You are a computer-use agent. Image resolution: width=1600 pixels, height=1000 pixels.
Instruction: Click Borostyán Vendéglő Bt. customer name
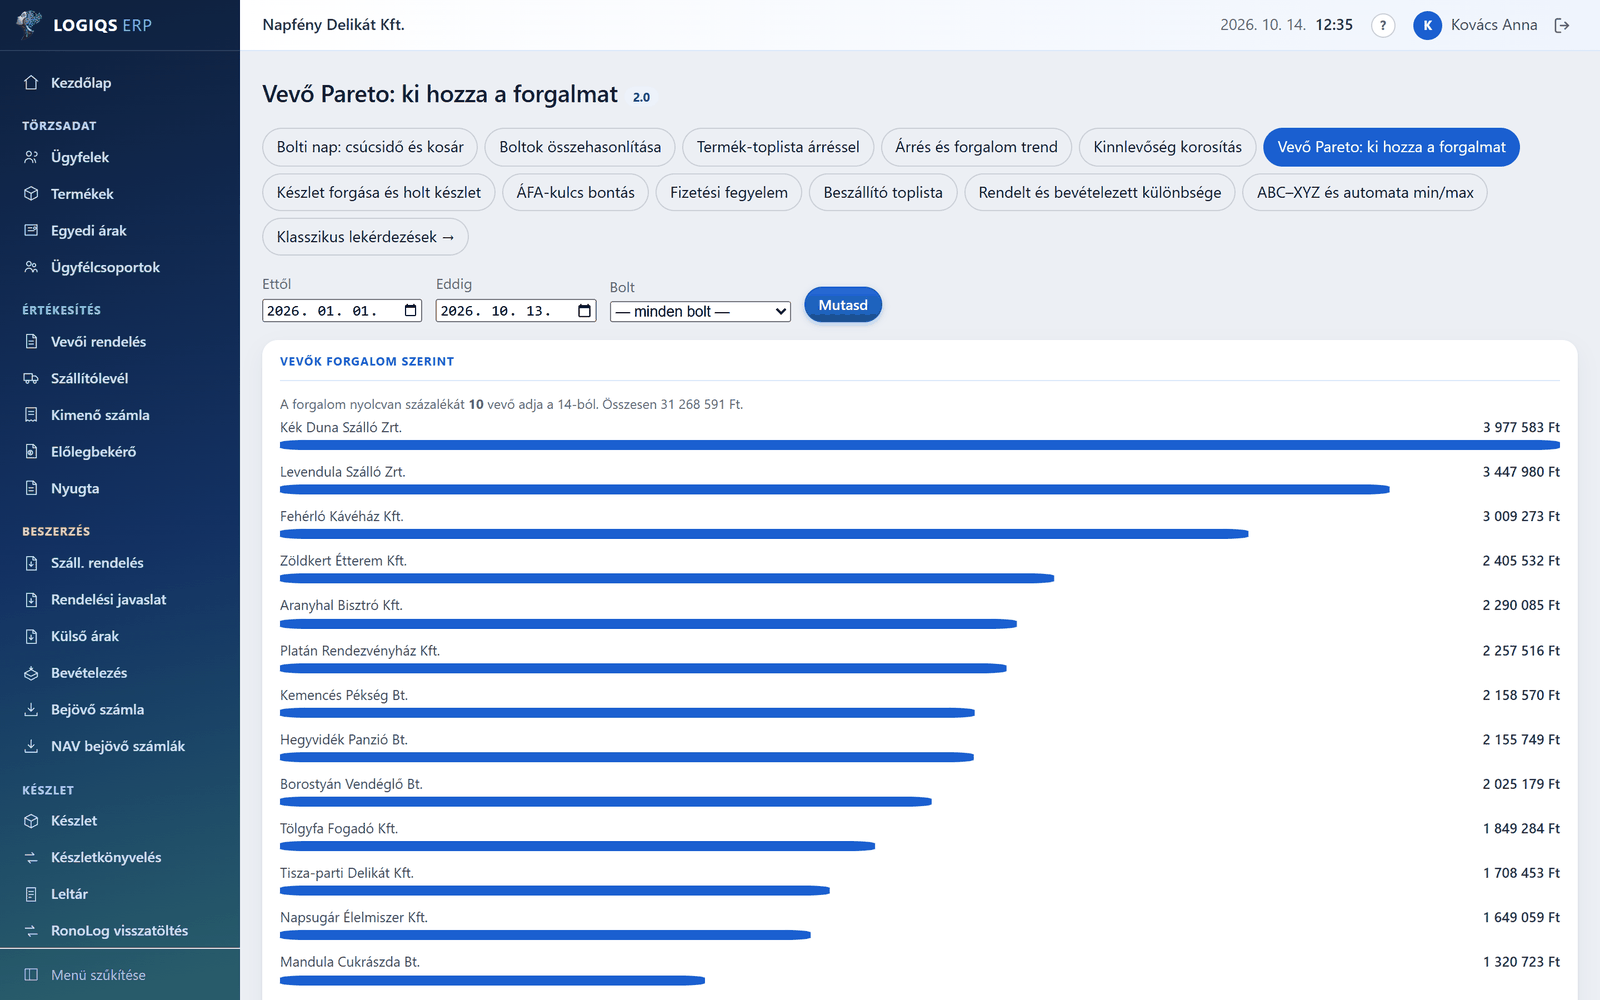(x=351, y=784)
